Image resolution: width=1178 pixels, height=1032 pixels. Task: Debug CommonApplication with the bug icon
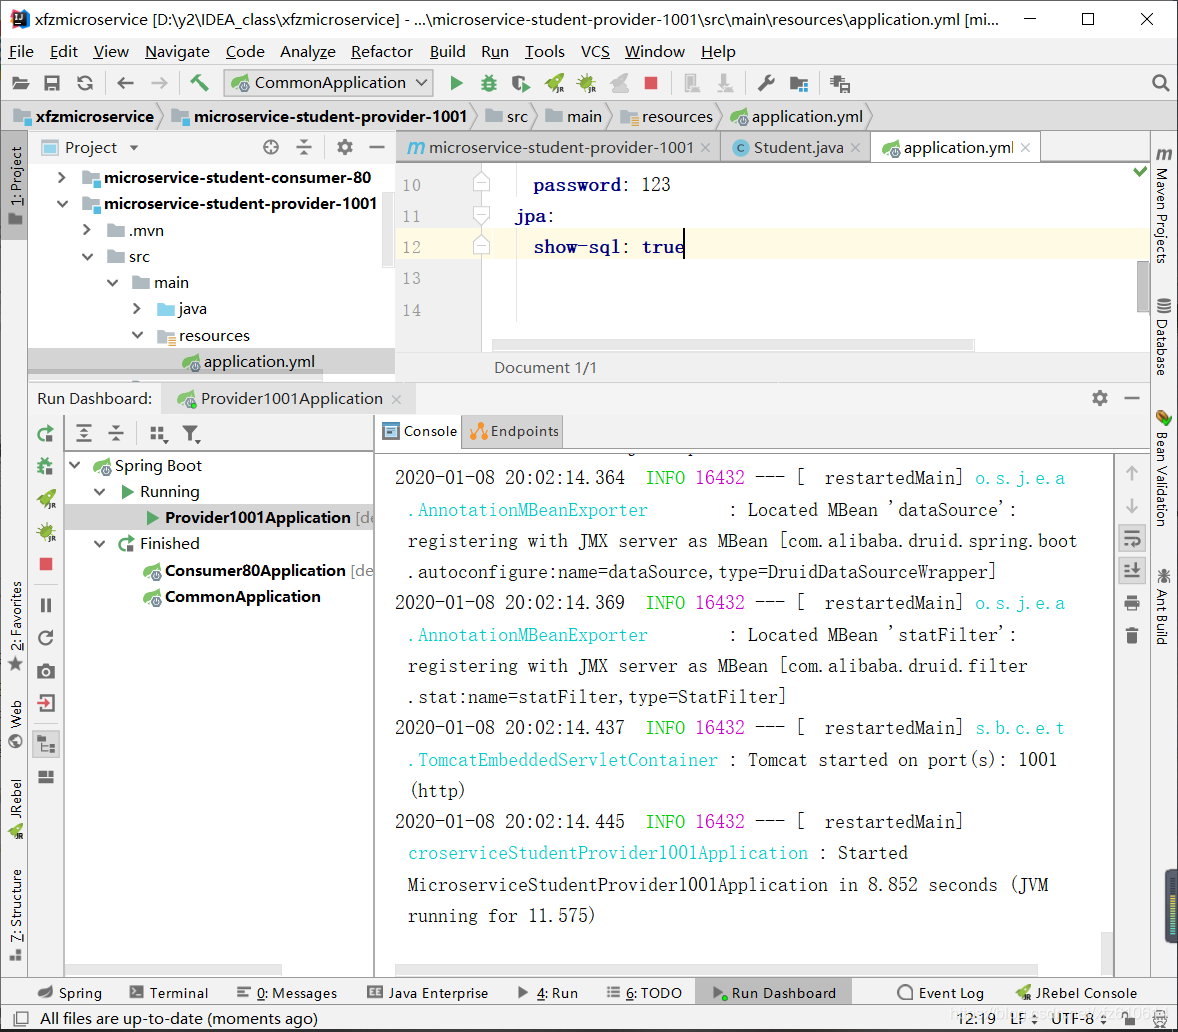(x=489, y=83)
